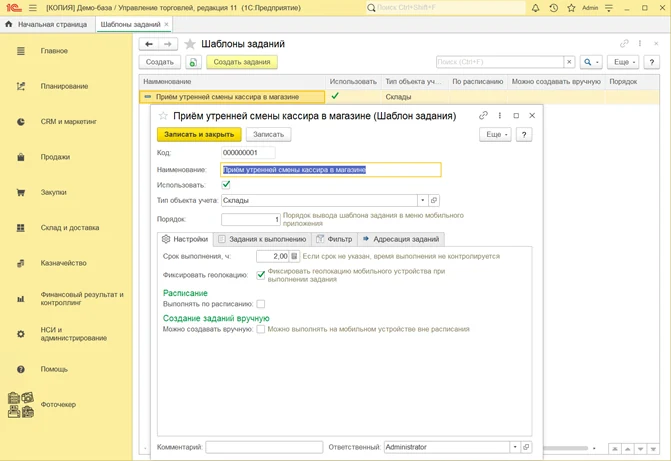Expand Тип объекта учета dropdown
The image size is (671, 461).
click(422, 200)
